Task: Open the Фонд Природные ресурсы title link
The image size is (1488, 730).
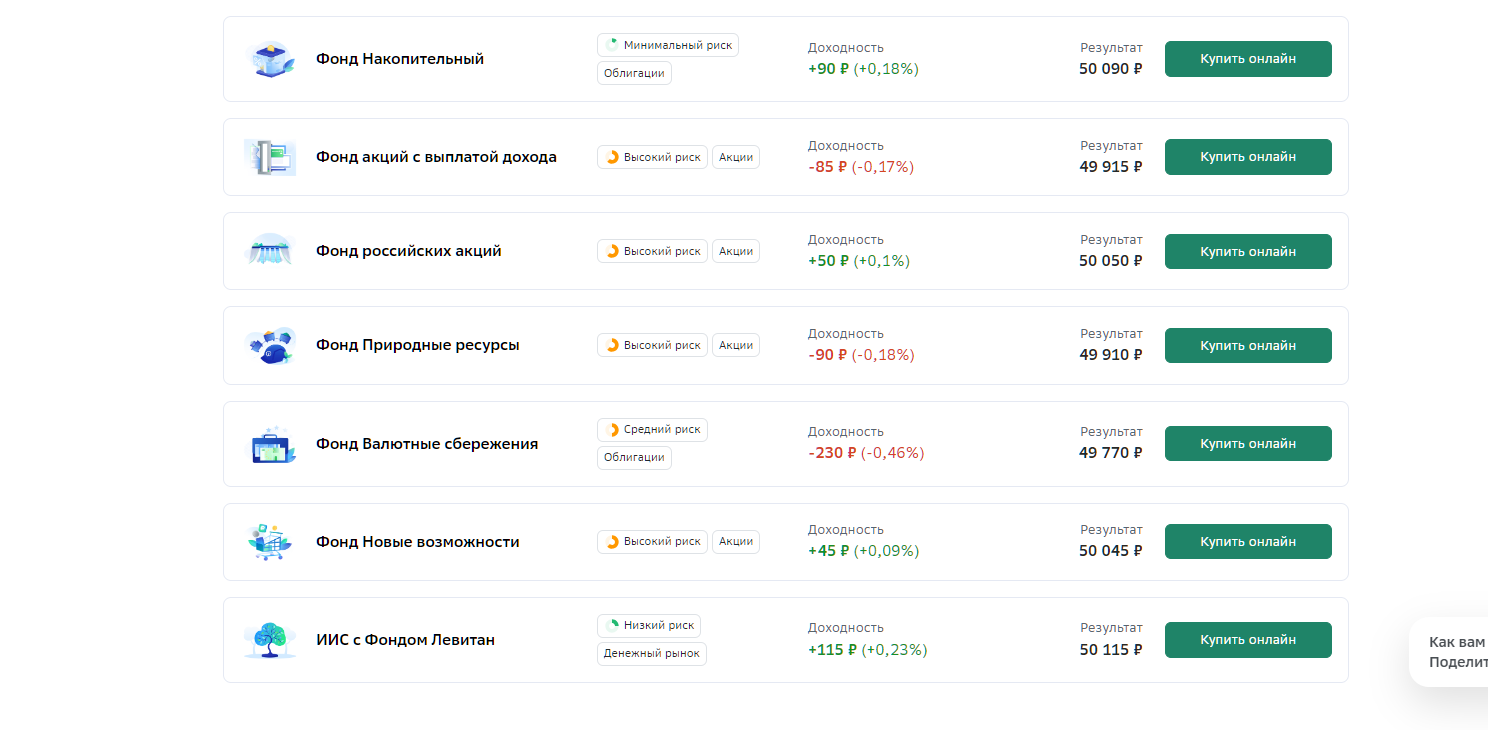Action: 417,345
